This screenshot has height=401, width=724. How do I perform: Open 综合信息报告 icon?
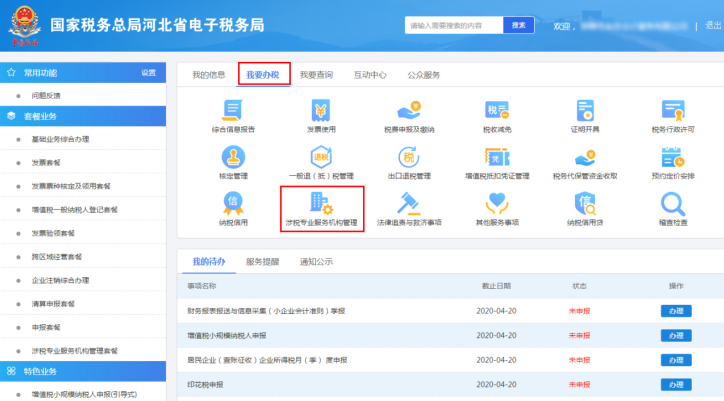[232, 110]
